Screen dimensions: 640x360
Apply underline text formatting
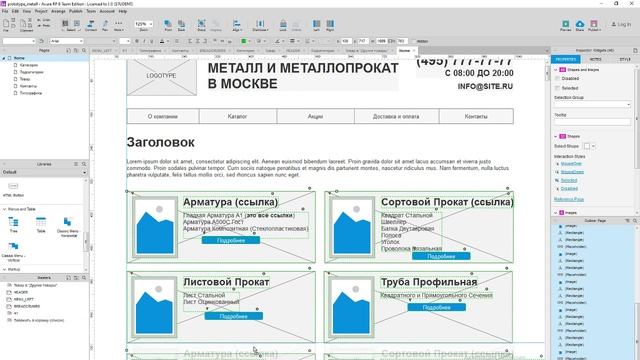point(151,41)
